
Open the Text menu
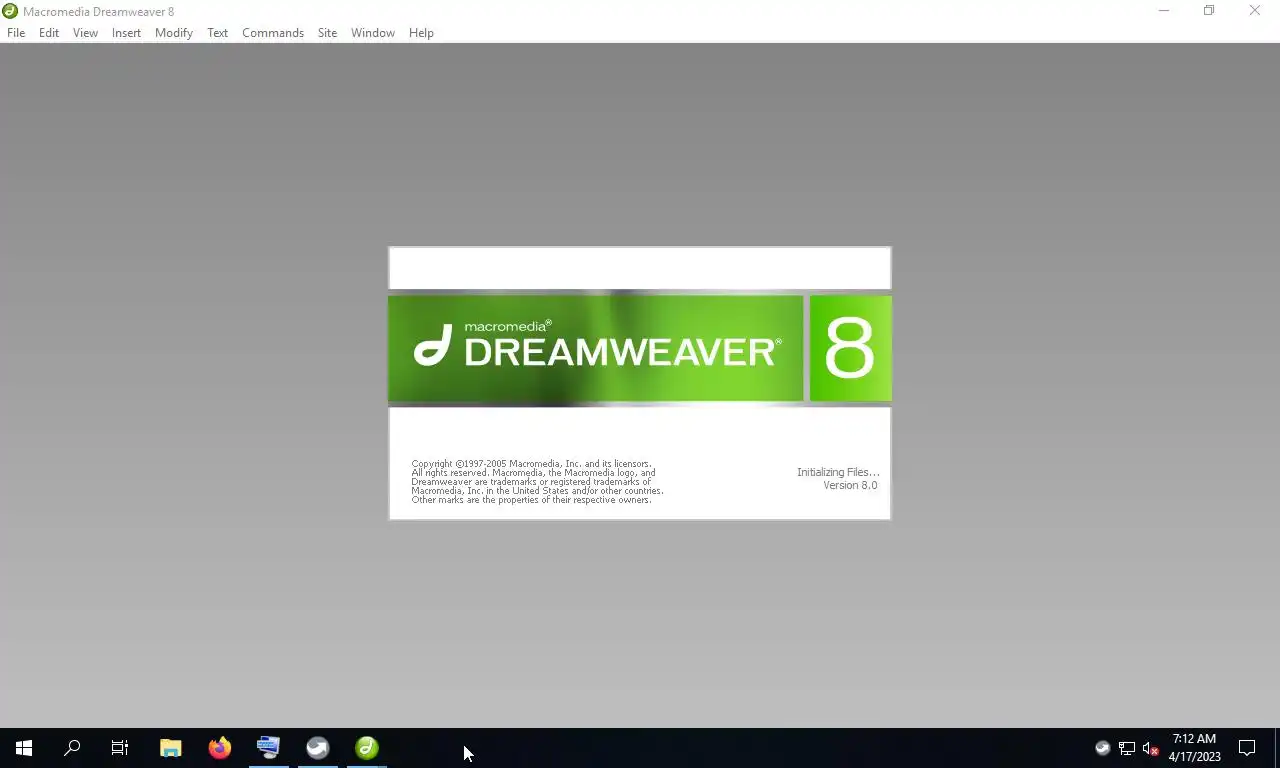click(218, 33)
